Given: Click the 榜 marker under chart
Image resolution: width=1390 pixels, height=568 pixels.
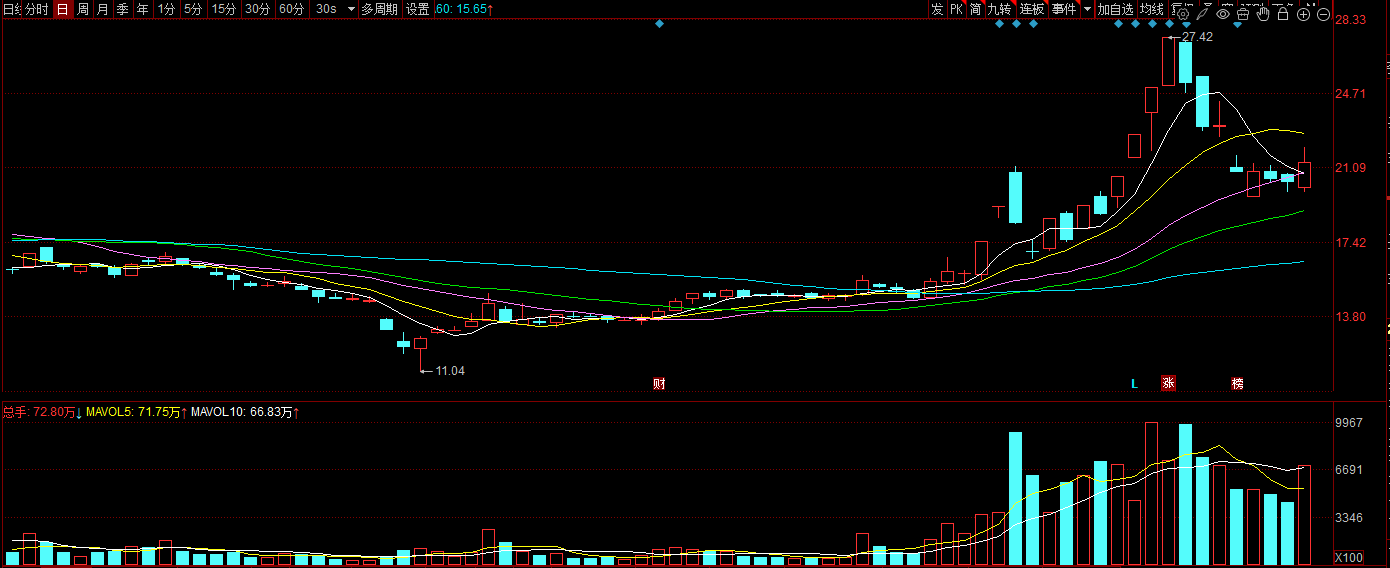Looking at the screenshot, I should pos(1238,384).
